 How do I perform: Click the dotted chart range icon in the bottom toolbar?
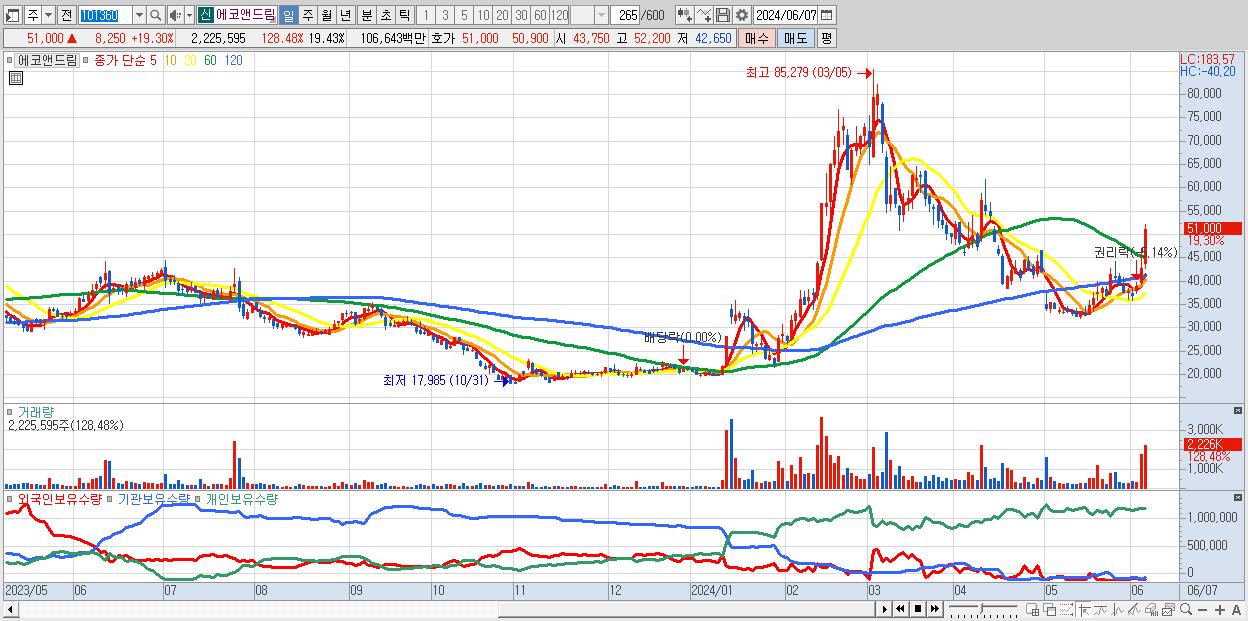[x=1066, y=609]
